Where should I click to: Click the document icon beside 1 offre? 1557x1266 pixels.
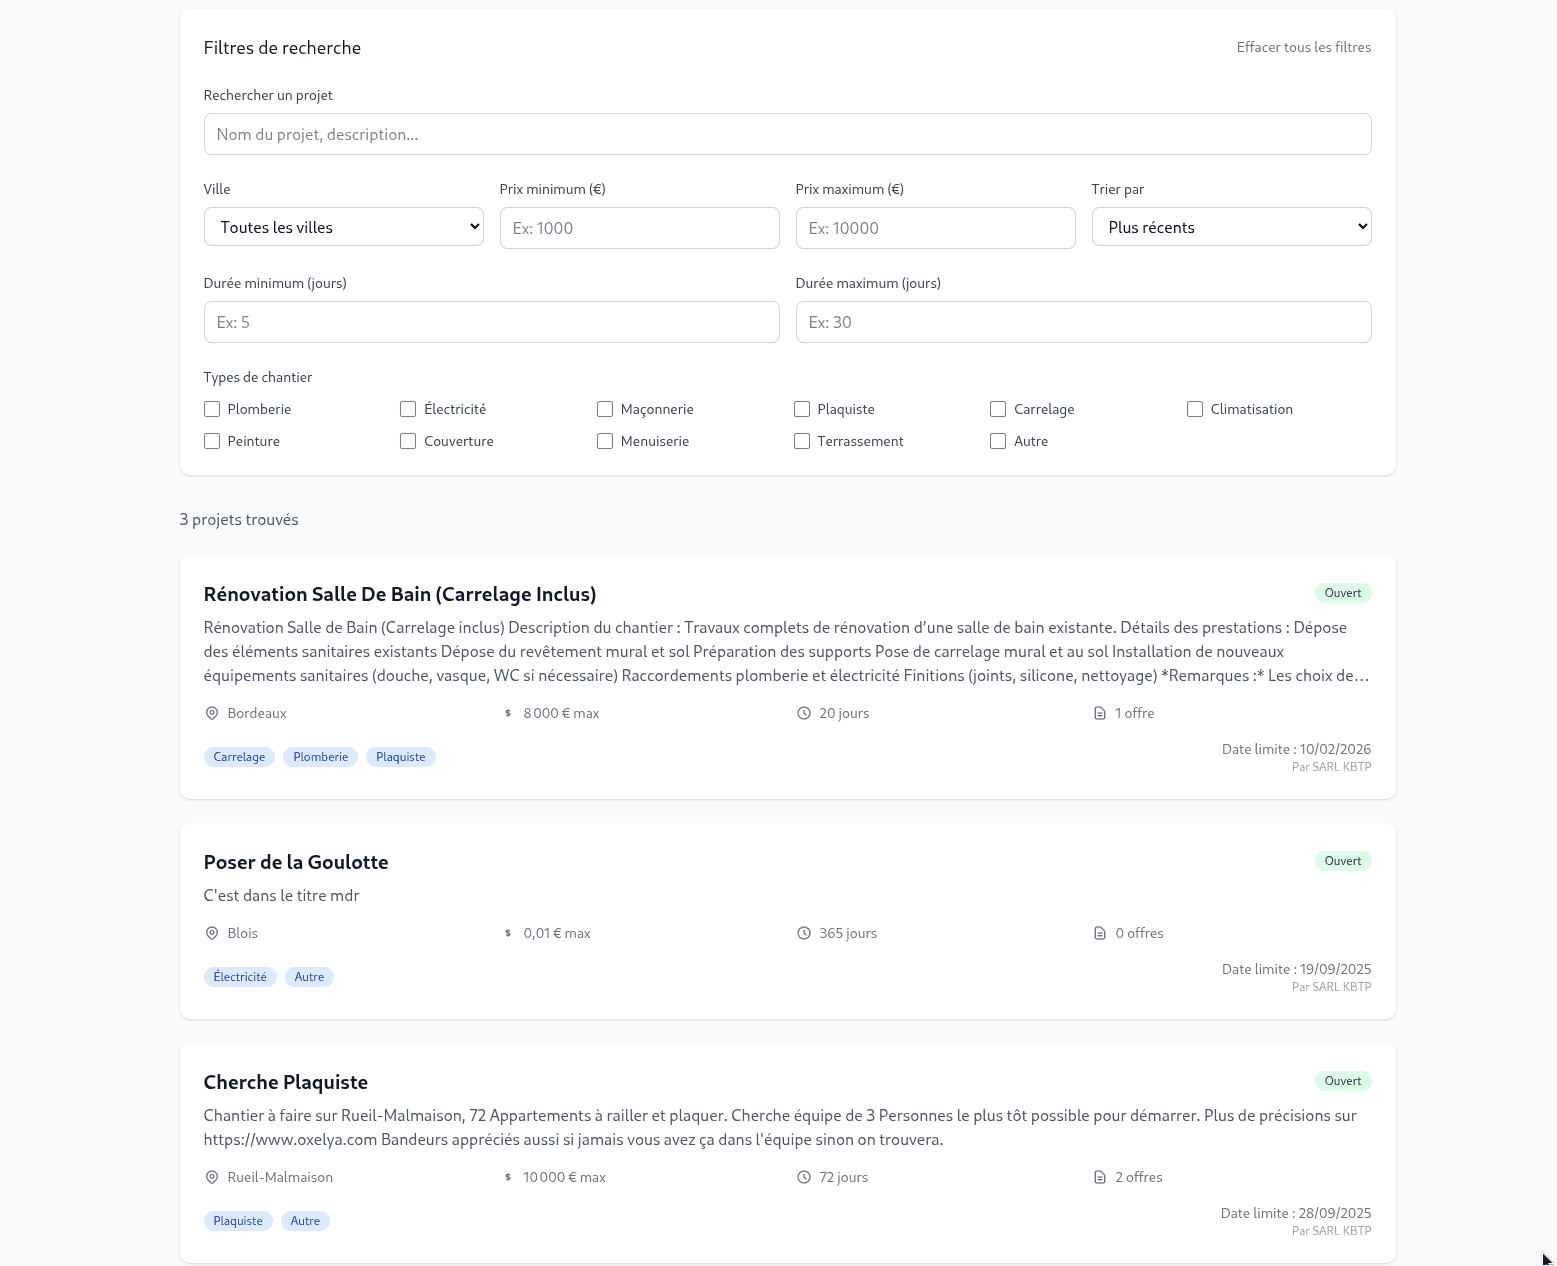tap(1100, 713)
